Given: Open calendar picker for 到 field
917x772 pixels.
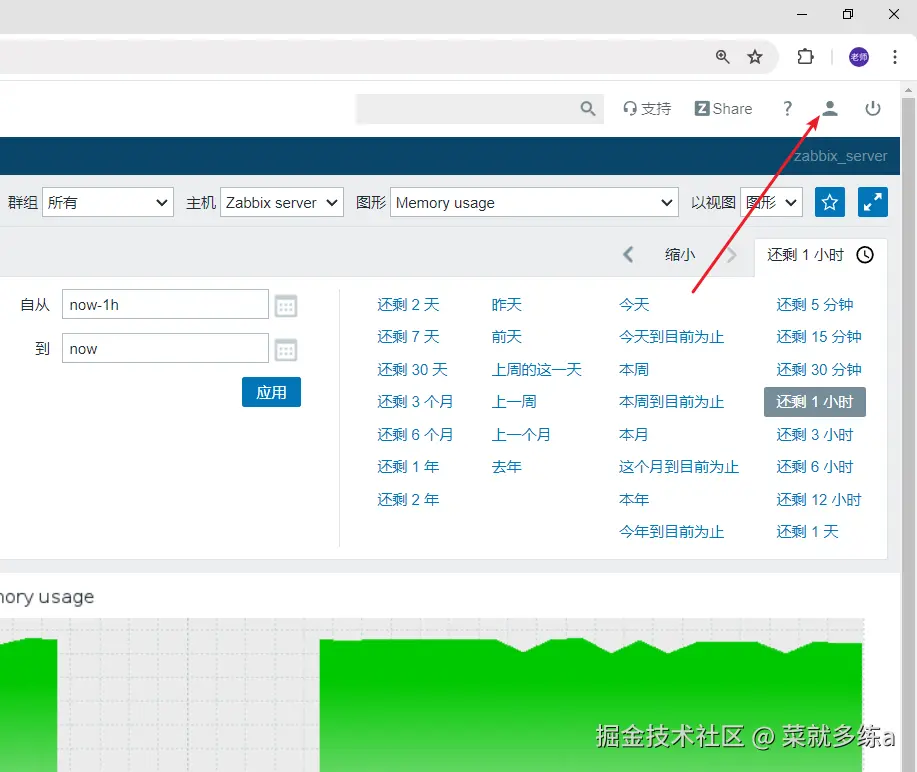Looking at the screenshot, I should (x=286, y=350).
